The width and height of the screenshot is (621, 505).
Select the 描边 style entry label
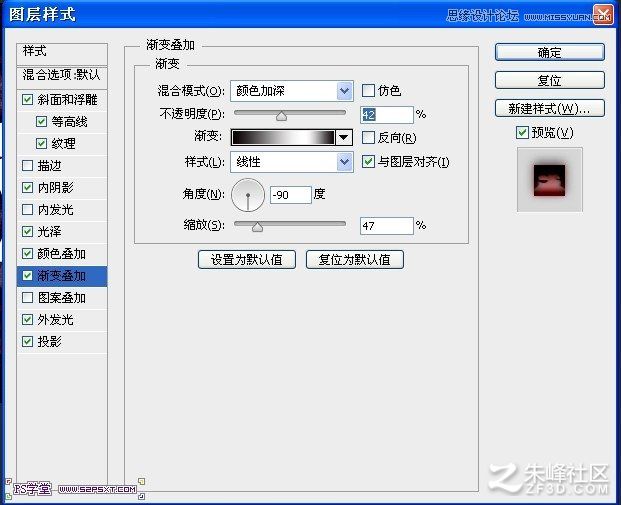[50, 166]
